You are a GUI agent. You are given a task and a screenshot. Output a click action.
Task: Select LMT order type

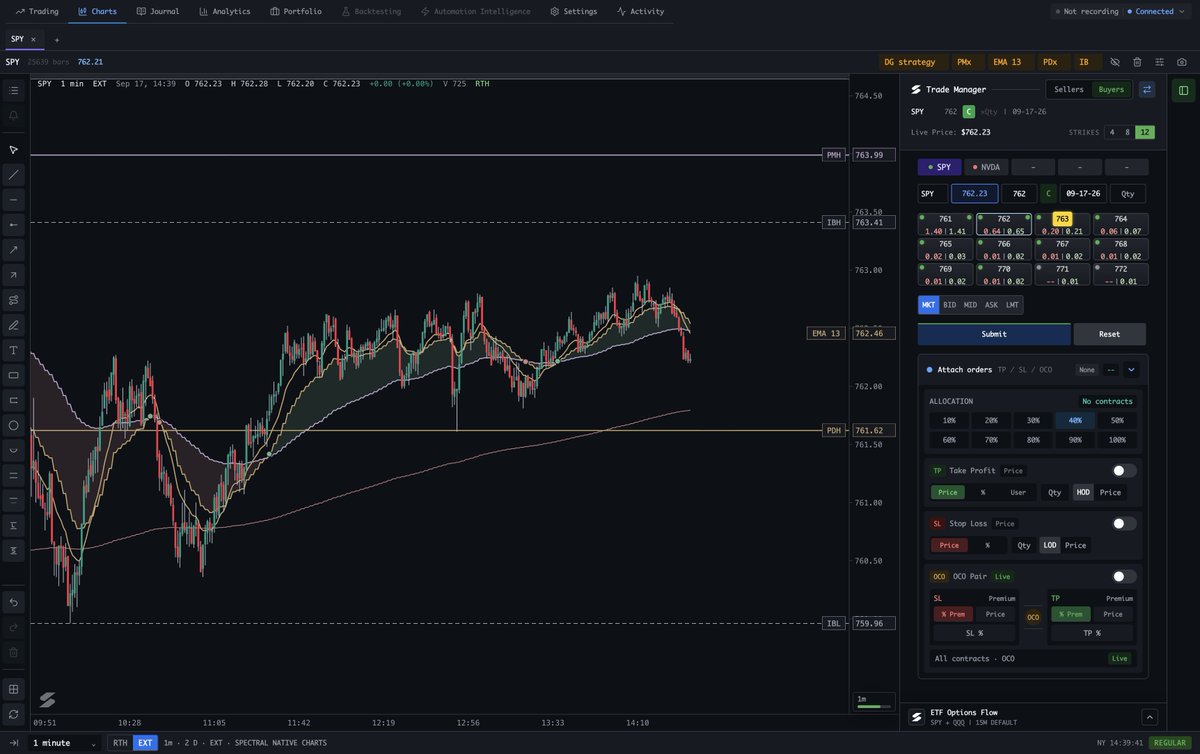click(x=1012, y=305)
